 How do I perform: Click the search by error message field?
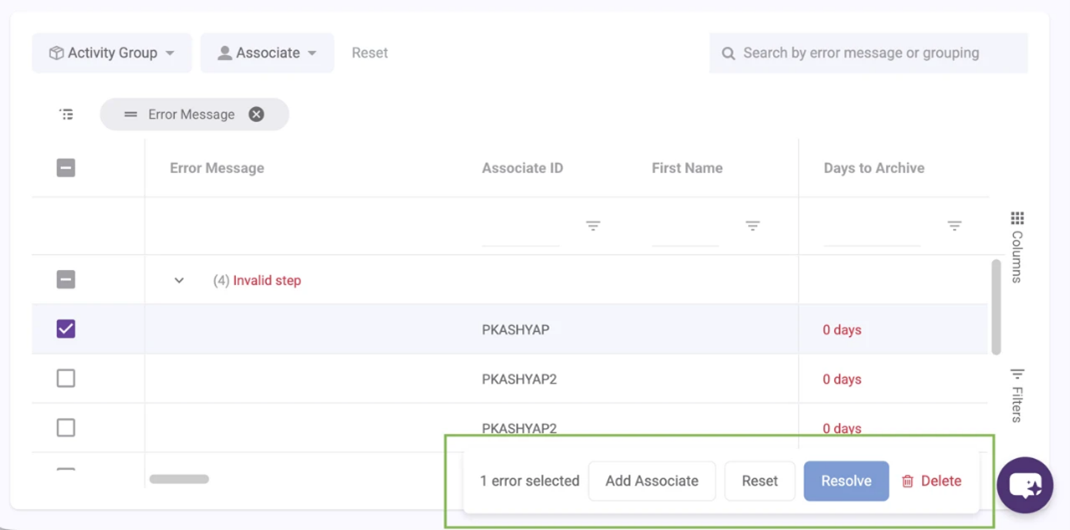pos(868,53)
